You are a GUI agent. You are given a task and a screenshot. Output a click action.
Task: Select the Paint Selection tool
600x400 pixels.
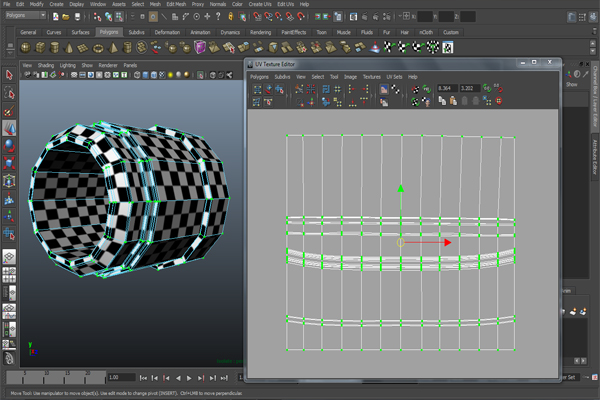pos(9,111)
